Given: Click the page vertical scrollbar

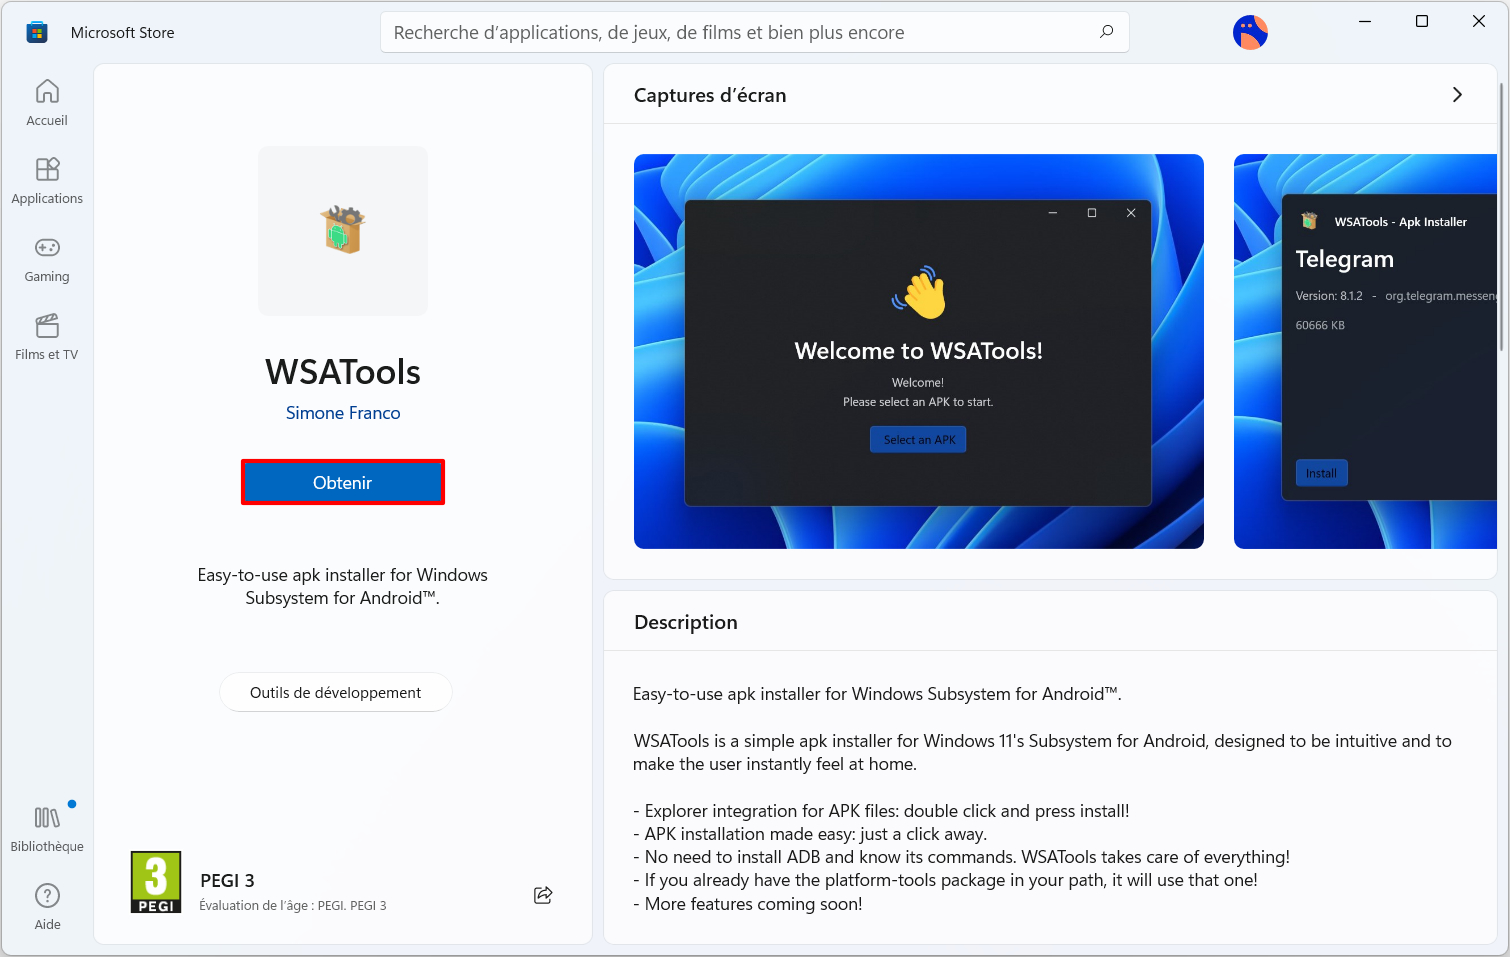Looking at the screenshot, I should 1501,217.
